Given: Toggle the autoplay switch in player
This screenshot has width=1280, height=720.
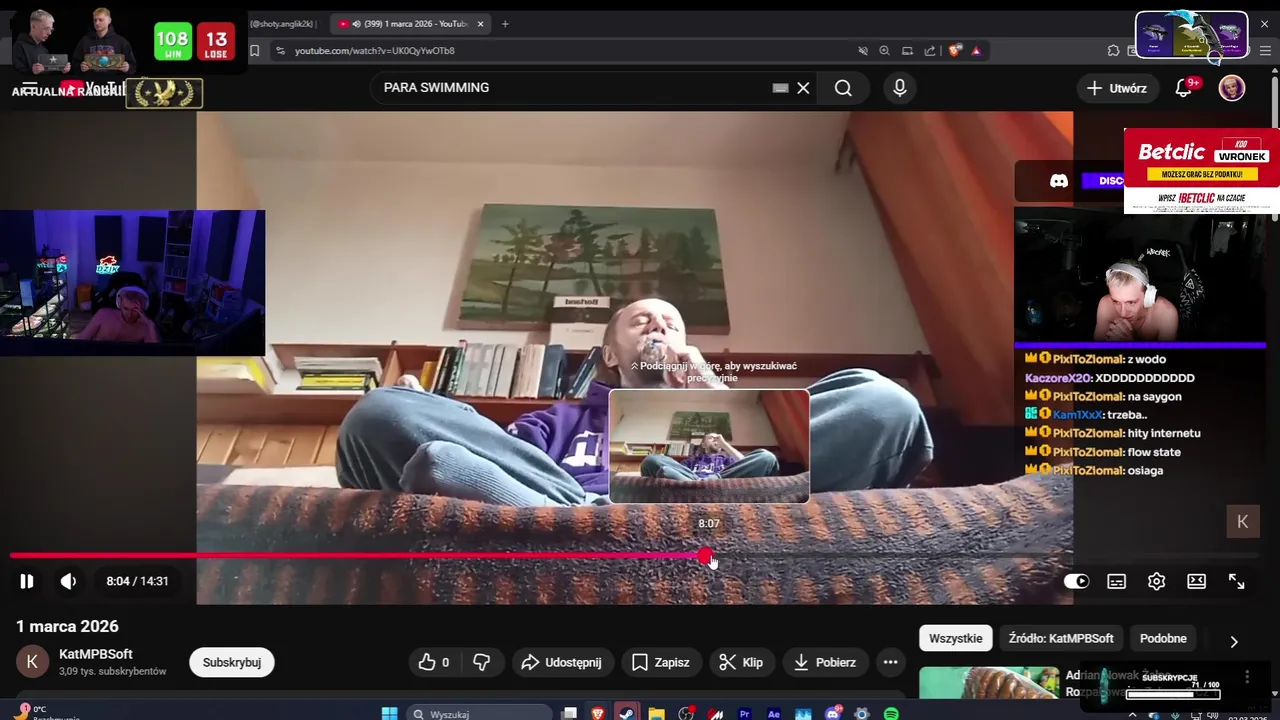Looking at the screenshot, I should (1076, 581).
